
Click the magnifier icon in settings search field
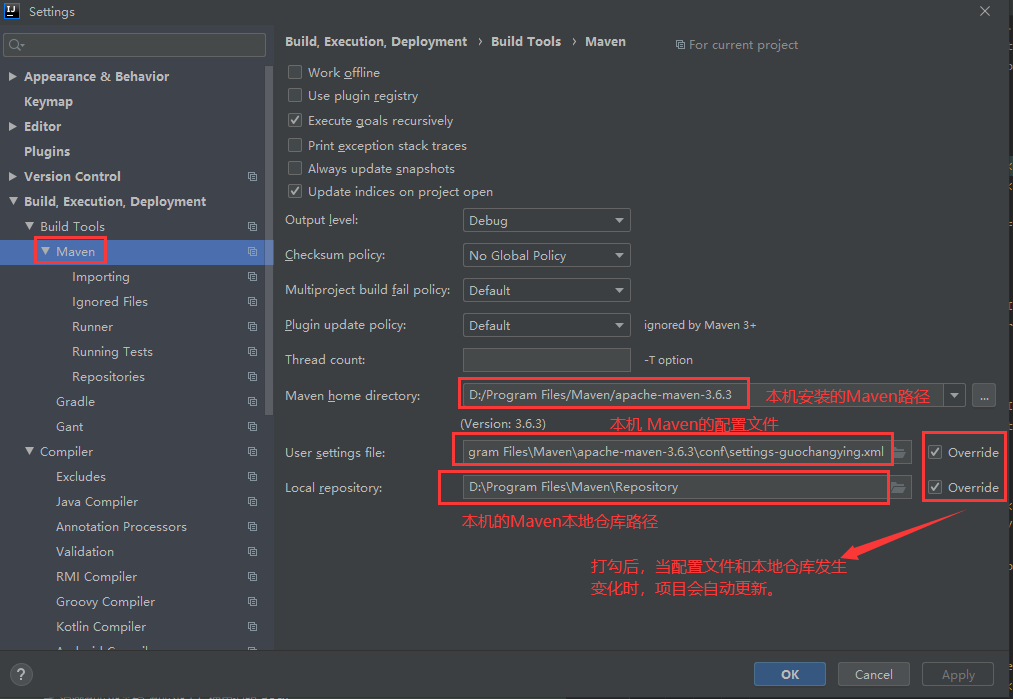pos(16,44)
